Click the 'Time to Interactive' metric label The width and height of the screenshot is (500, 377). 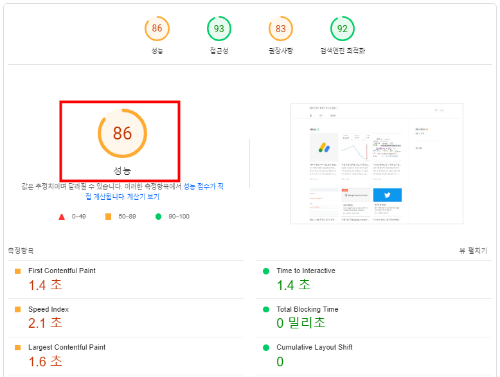(x=306, y=271)
